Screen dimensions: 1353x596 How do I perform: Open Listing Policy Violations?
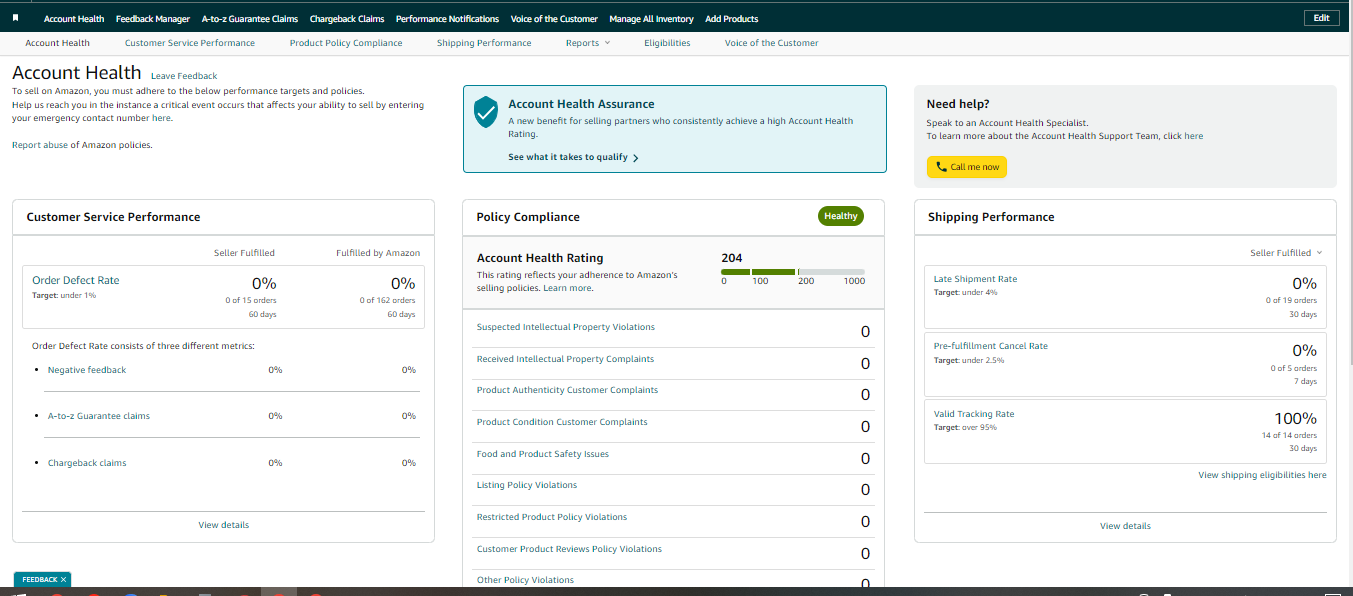527,485
